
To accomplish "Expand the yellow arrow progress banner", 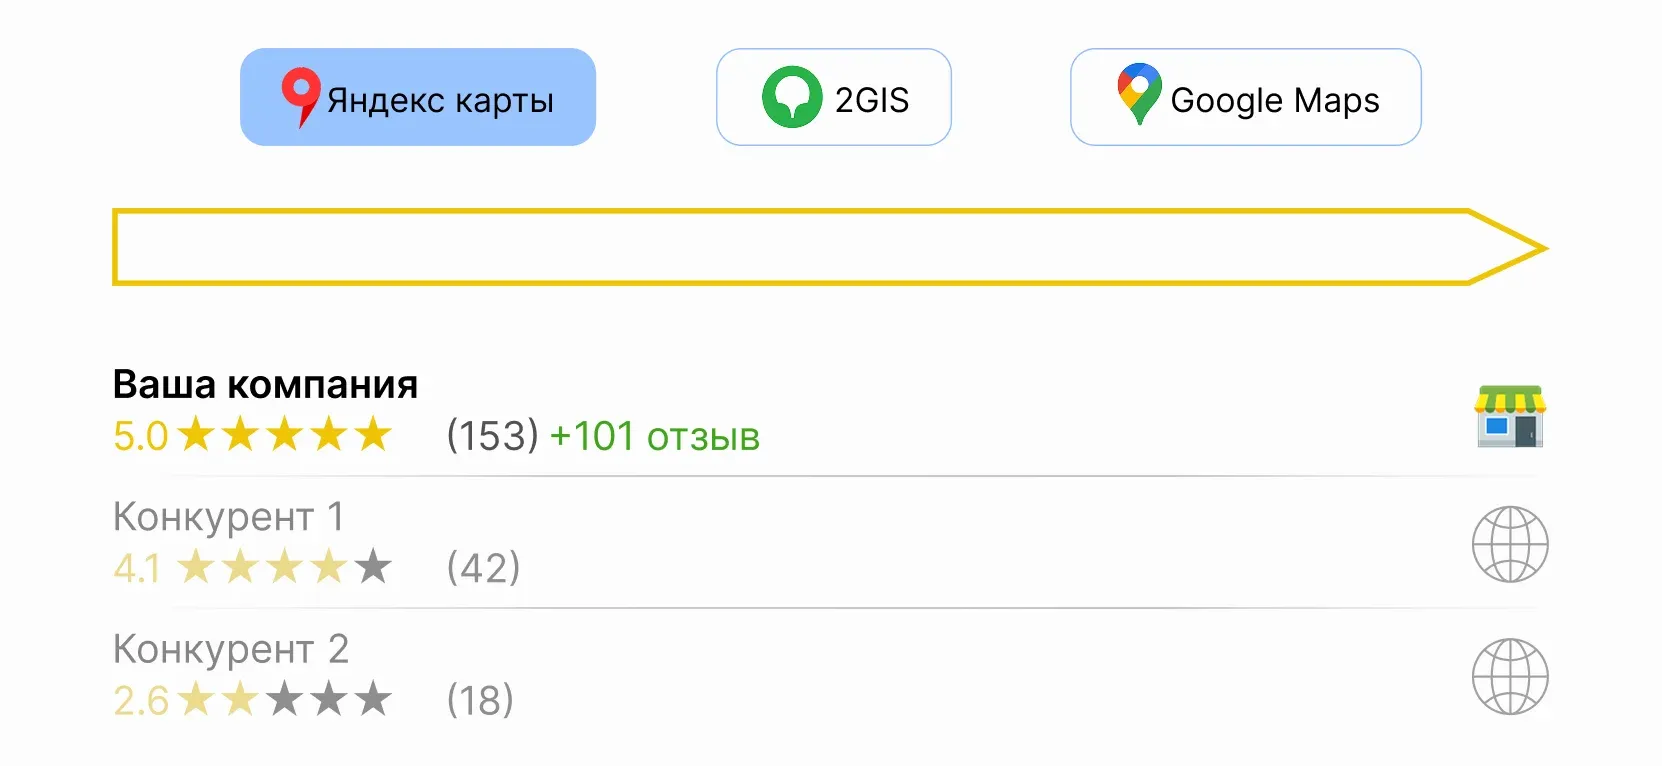I will 830,246.
